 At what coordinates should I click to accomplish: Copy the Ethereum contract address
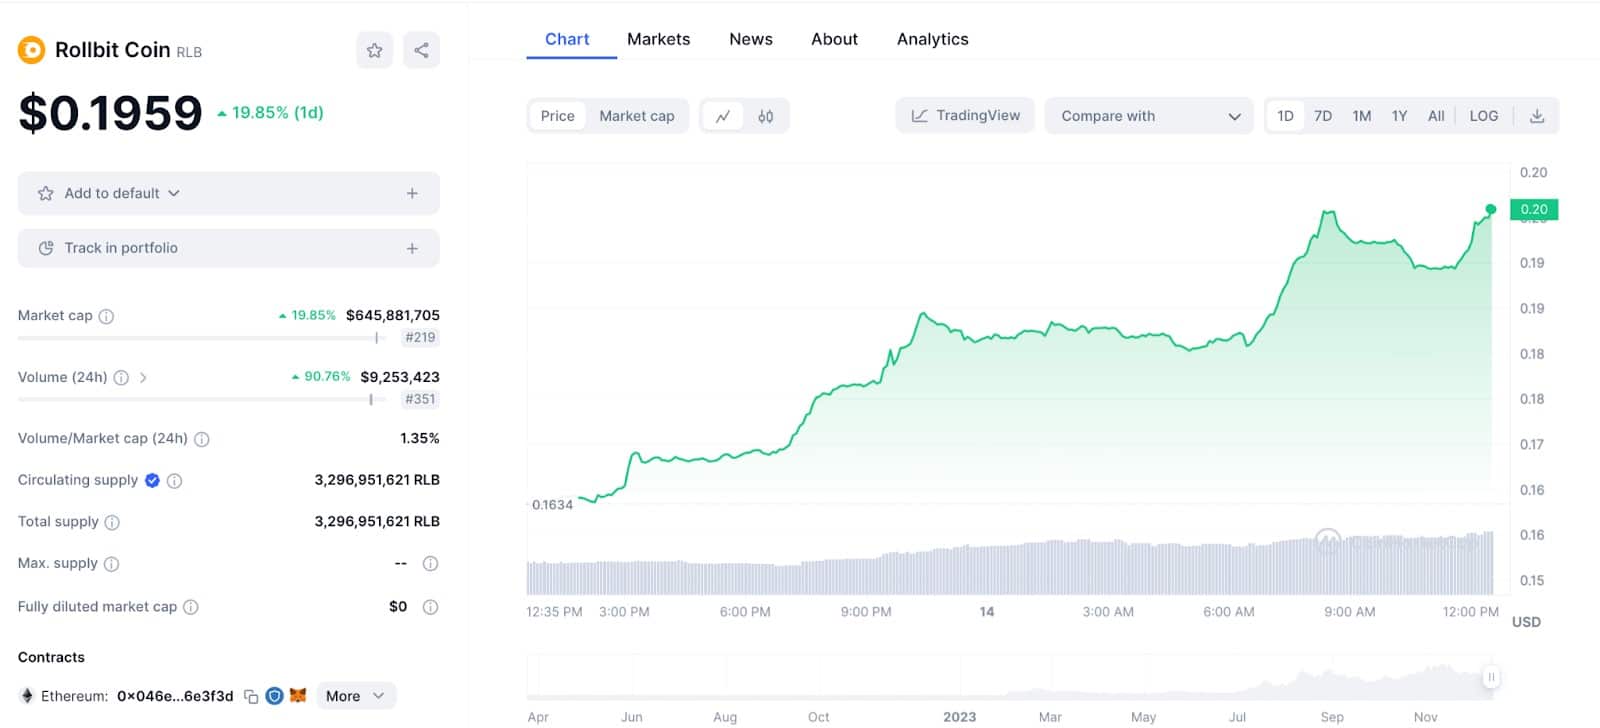pos(251,696)
